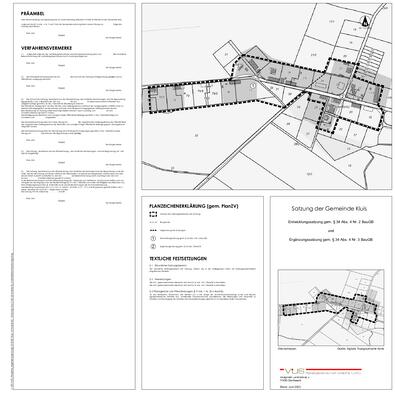Click the Ergänzungssatzung § 34 subtitle line
395x393 pixels.
pos(330,239)
